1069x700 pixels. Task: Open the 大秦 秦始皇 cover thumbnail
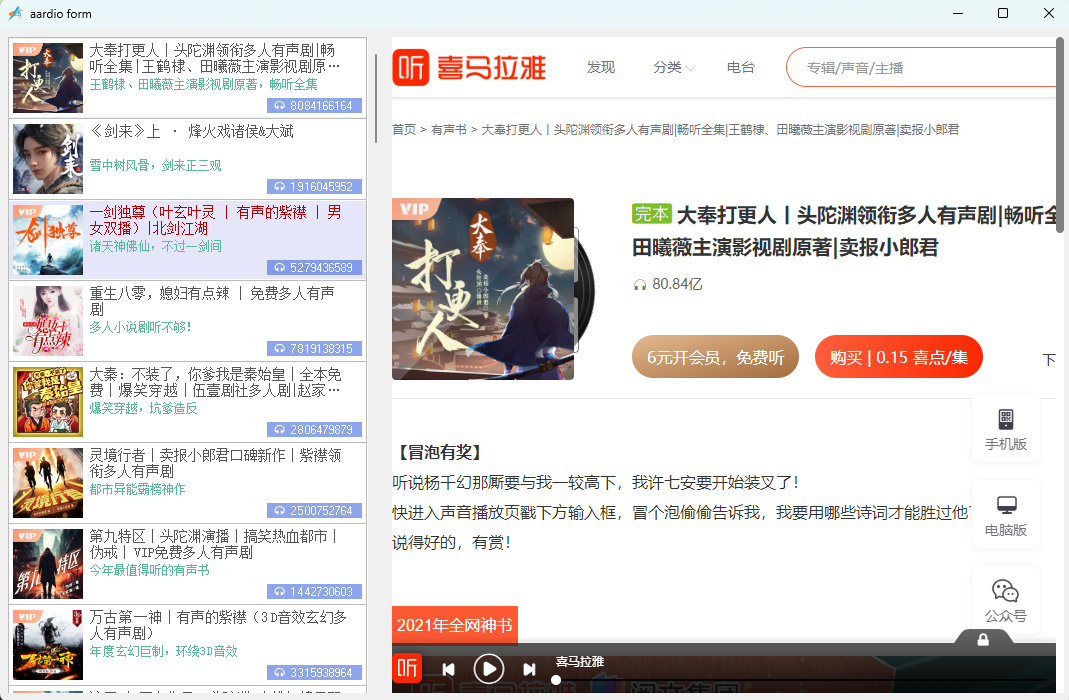48,402
